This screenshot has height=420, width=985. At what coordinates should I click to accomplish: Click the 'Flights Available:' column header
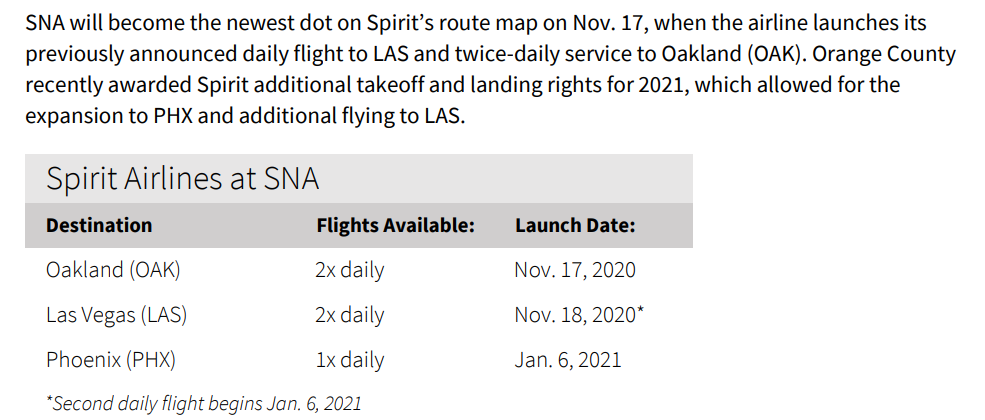(x=395, y=225)
